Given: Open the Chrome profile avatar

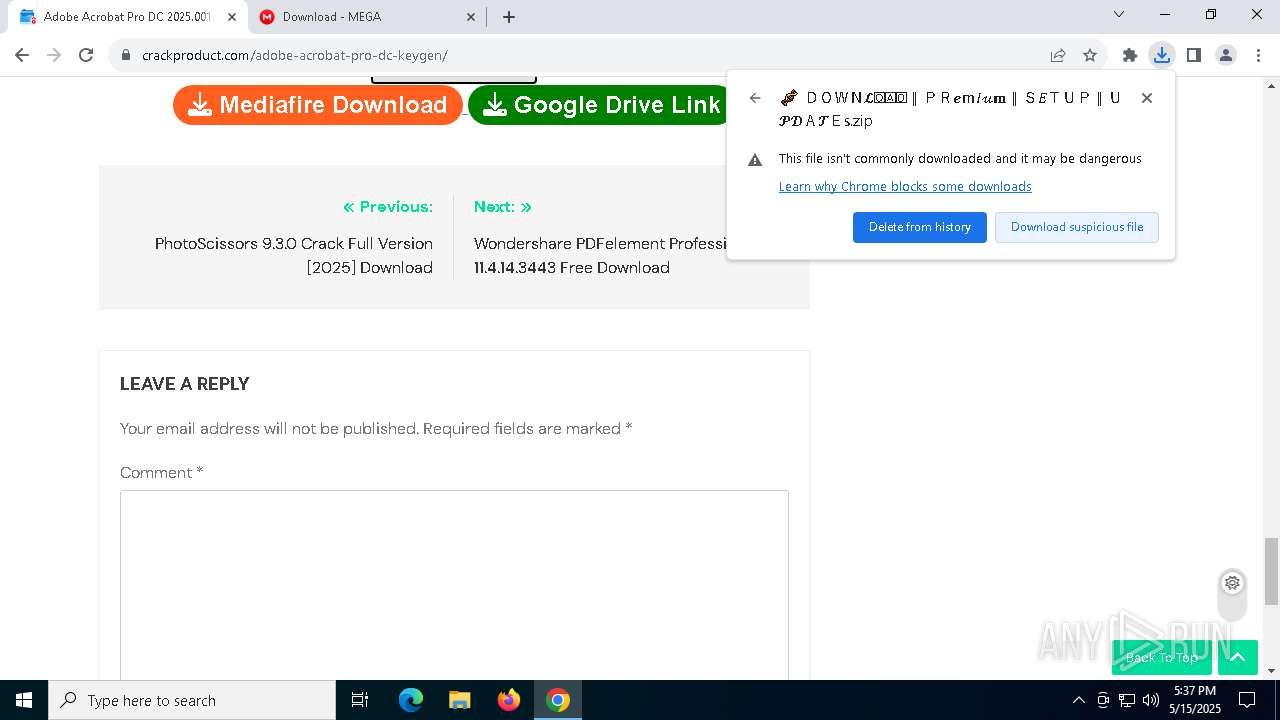Looking at the screenshot, I should pos(1226,55).
